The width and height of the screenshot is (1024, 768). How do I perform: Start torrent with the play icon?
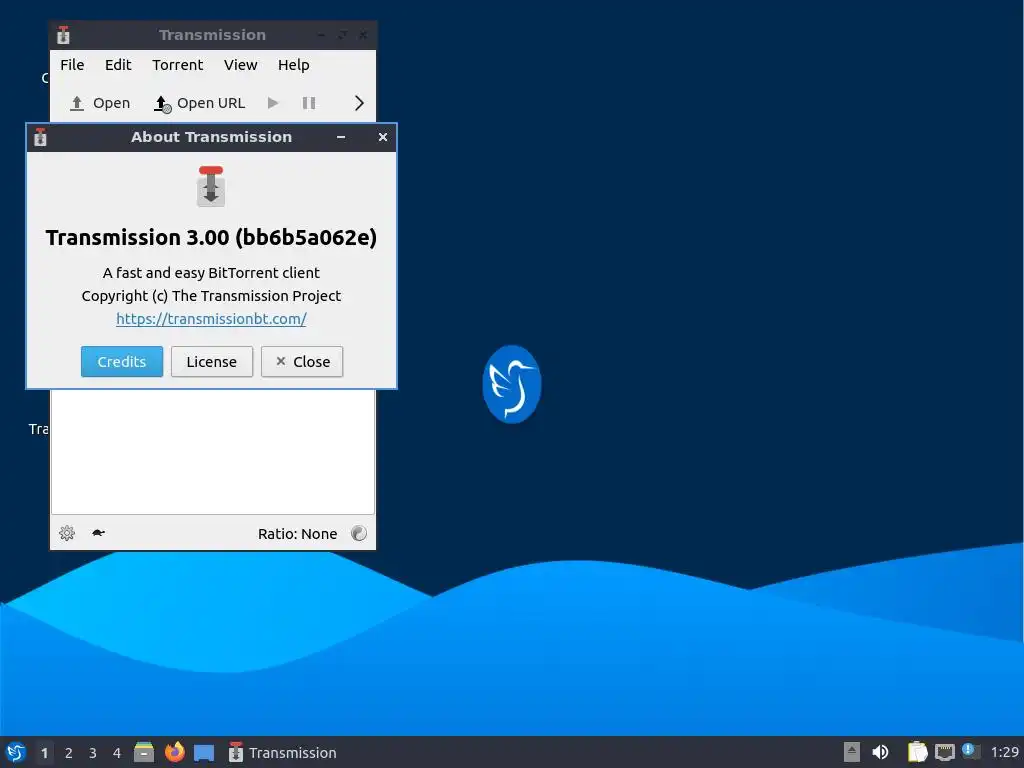point(273,103)
